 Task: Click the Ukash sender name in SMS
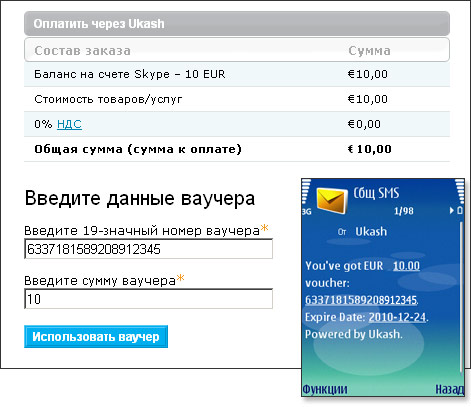click(x=371, y=231)
